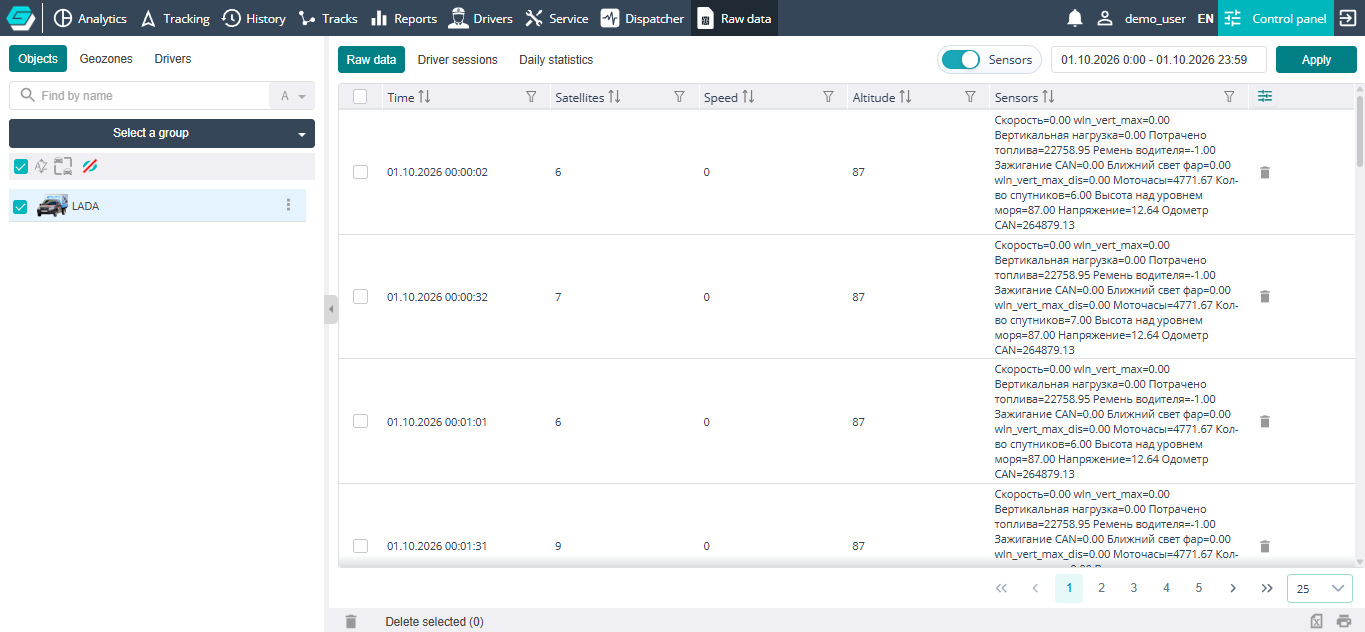Viewport: 1365px width, 632px height.
Task: Go to page 2 of results
Action: point(1101,588)
